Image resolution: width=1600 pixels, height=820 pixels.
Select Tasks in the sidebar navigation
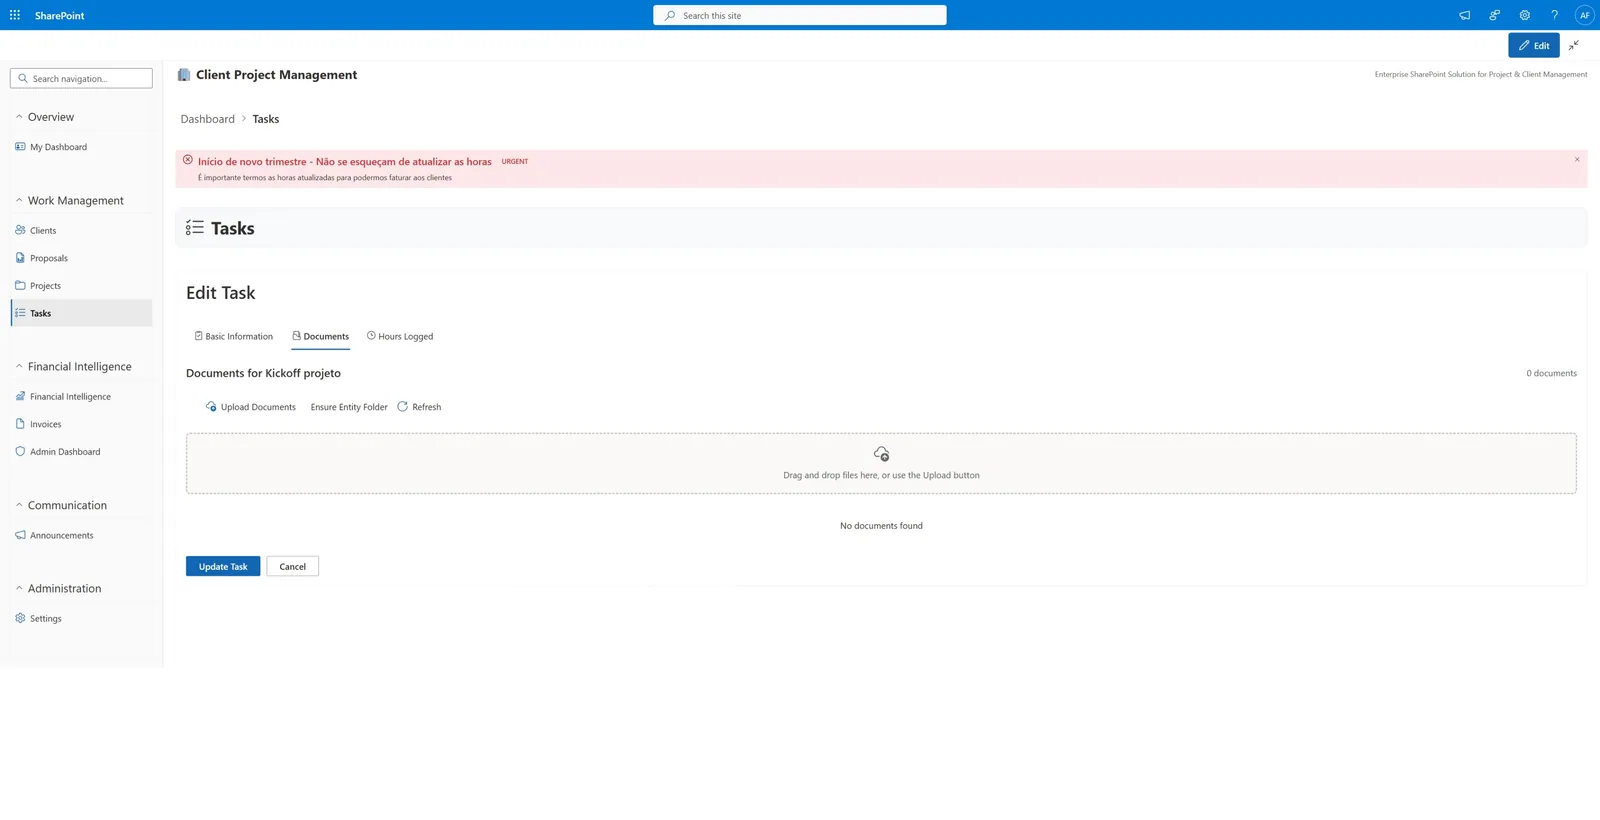tap(81, 313)
